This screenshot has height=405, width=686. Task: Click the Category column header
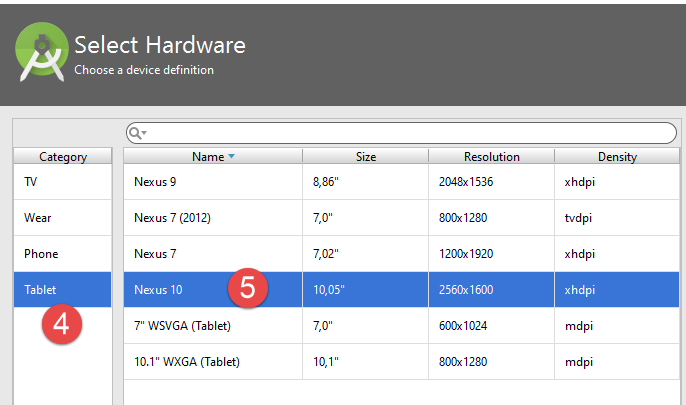(x=63, y=157)
